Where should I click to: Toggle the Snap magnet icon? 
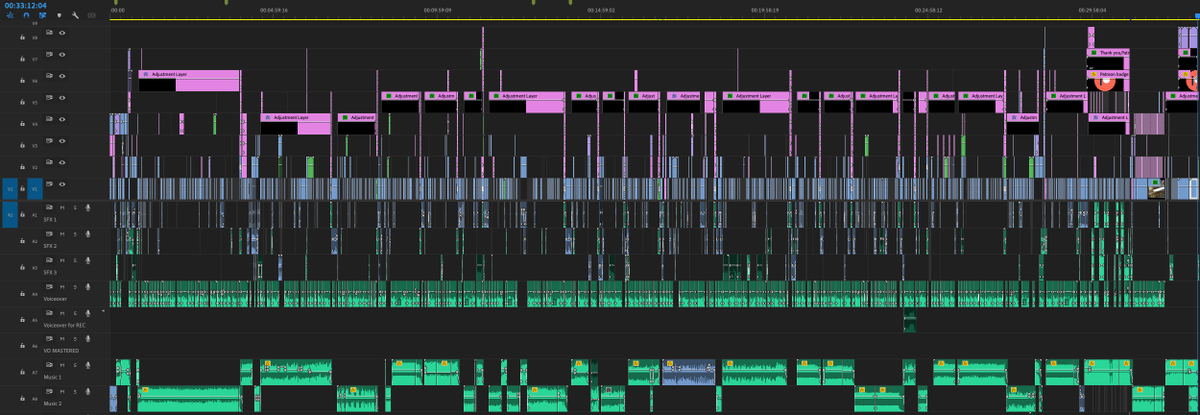point(26,16)
